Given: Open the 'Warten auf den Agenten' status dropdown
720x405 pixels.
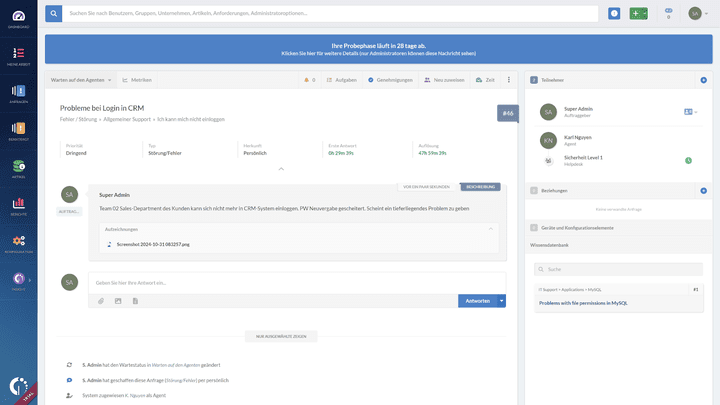Looking at the screenshot, I should tap(80, 79).
